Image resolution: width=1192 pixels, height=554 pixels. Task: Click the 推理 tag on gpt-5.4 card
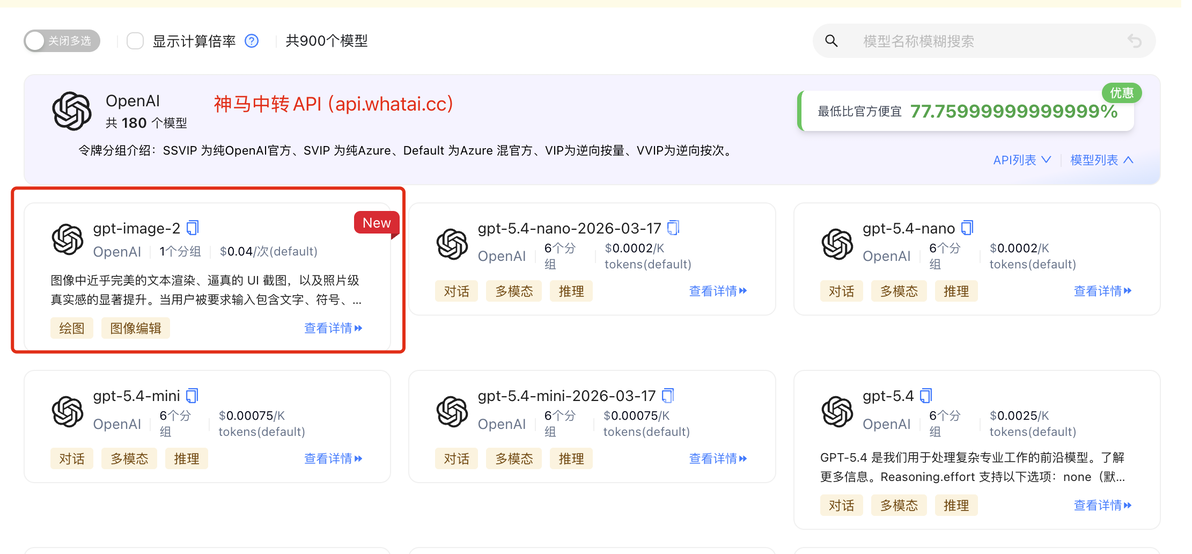[x=956, y=505]
